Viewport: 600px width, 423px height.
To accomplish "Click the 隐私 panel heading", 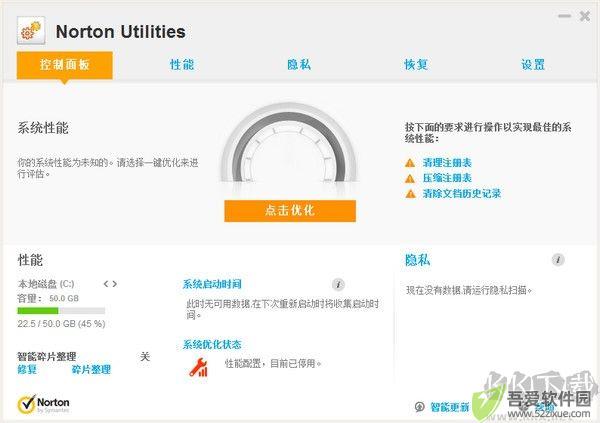I will coord(417,260).
